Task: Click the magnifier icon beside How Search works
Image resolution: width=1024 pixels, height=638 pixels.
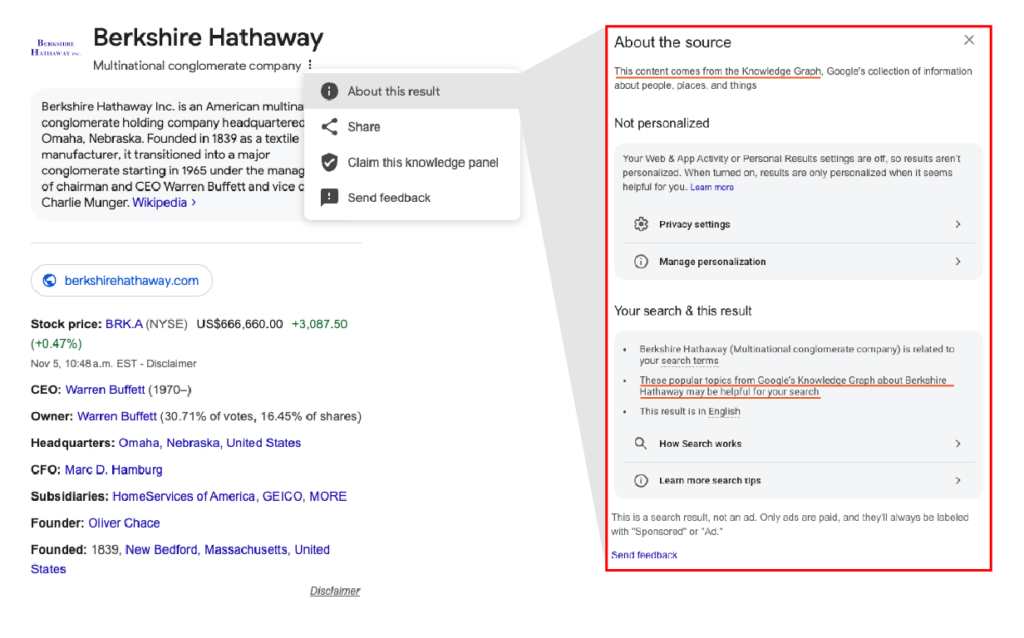Action: [641, 443]
